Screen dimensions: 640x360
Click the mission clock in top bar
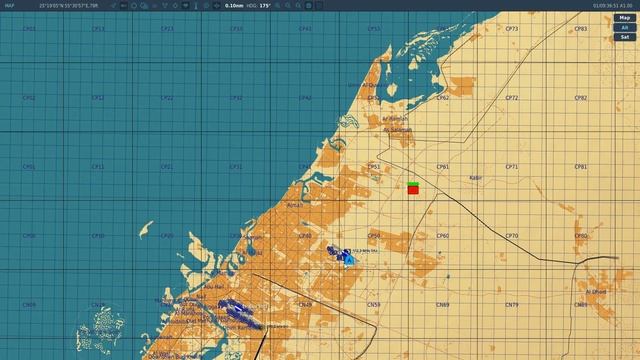pos(612,6)
